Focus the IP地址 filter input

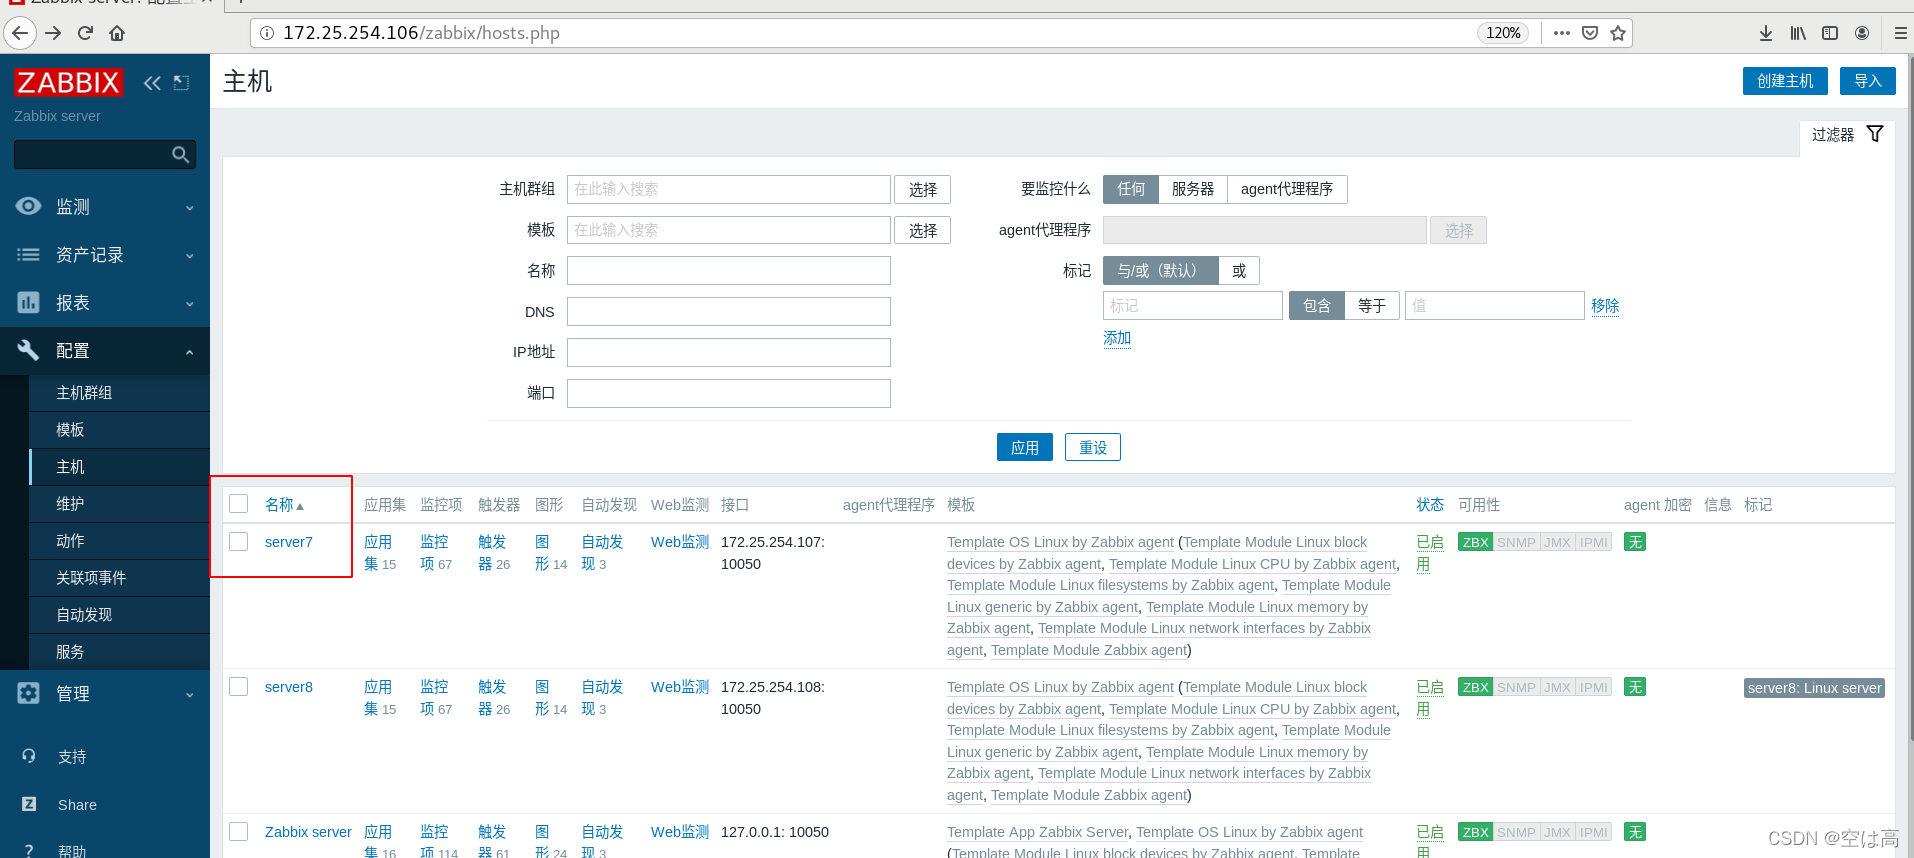tap(729, 352)
